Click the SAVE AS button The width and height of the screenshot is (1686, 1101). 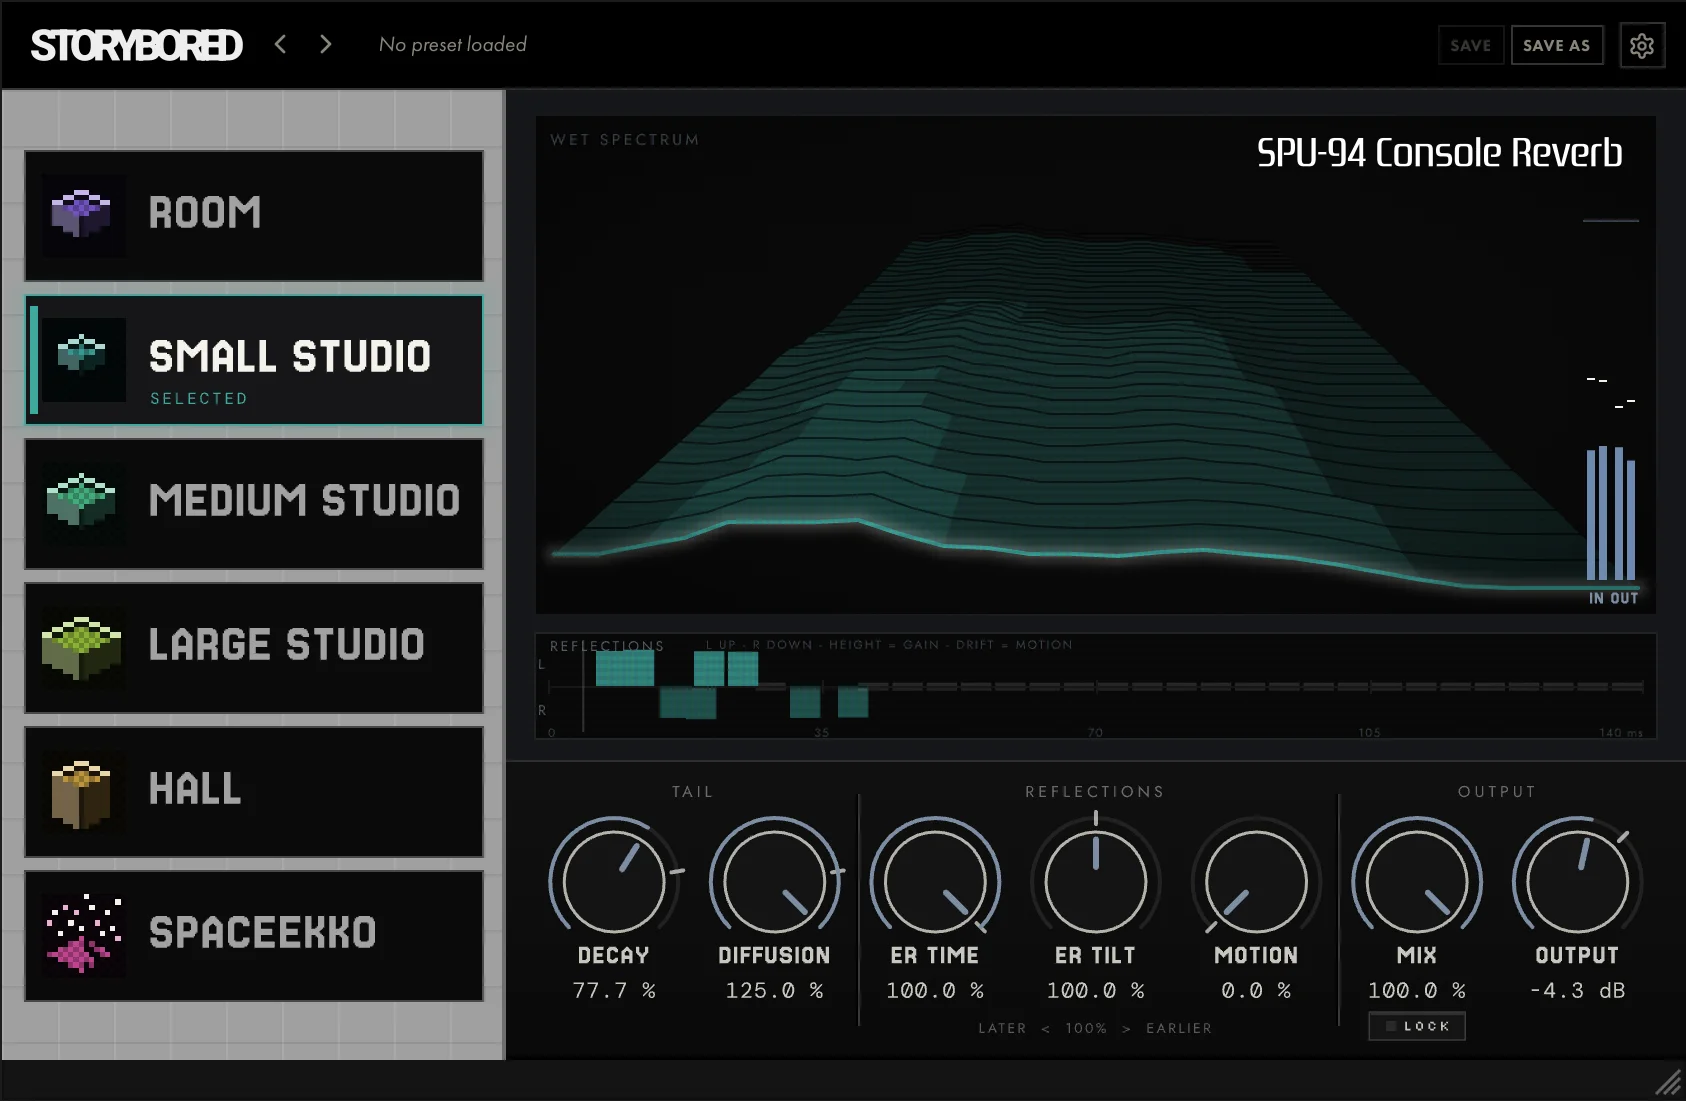click(x=1556, y=45)
